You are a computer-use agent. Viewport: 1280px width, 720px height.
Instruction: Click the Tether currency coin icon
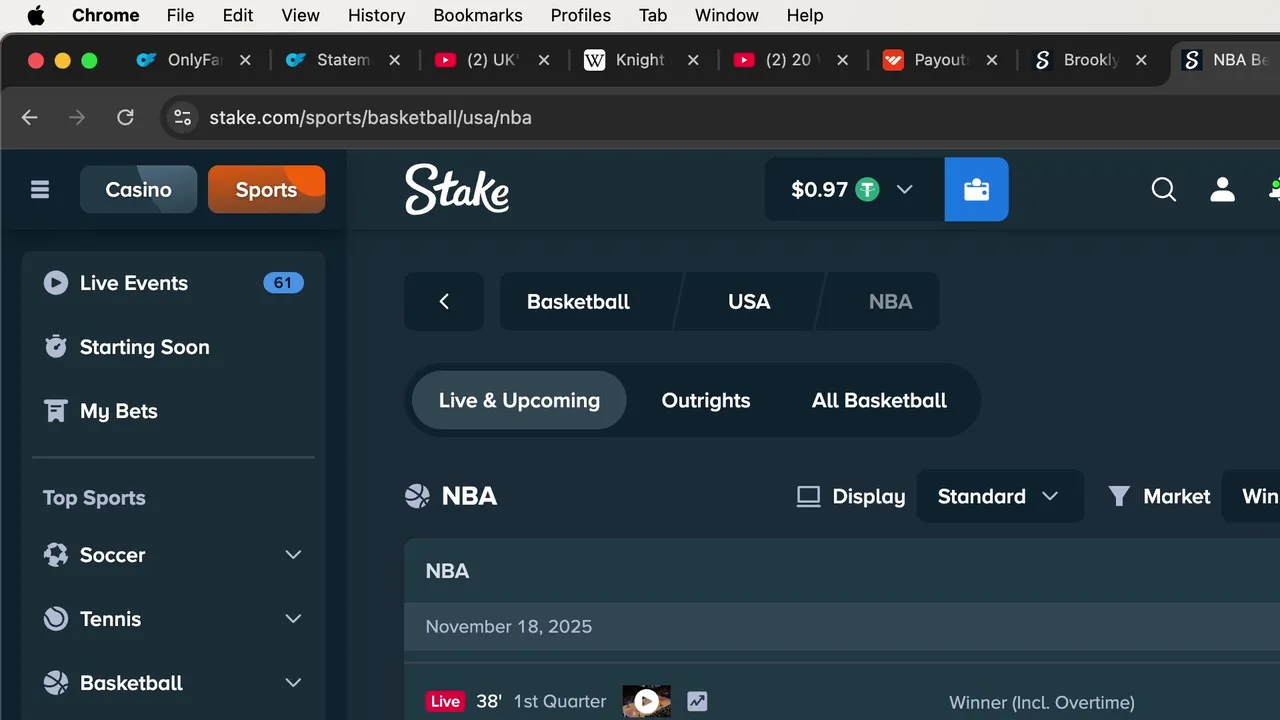coord(867,189)
